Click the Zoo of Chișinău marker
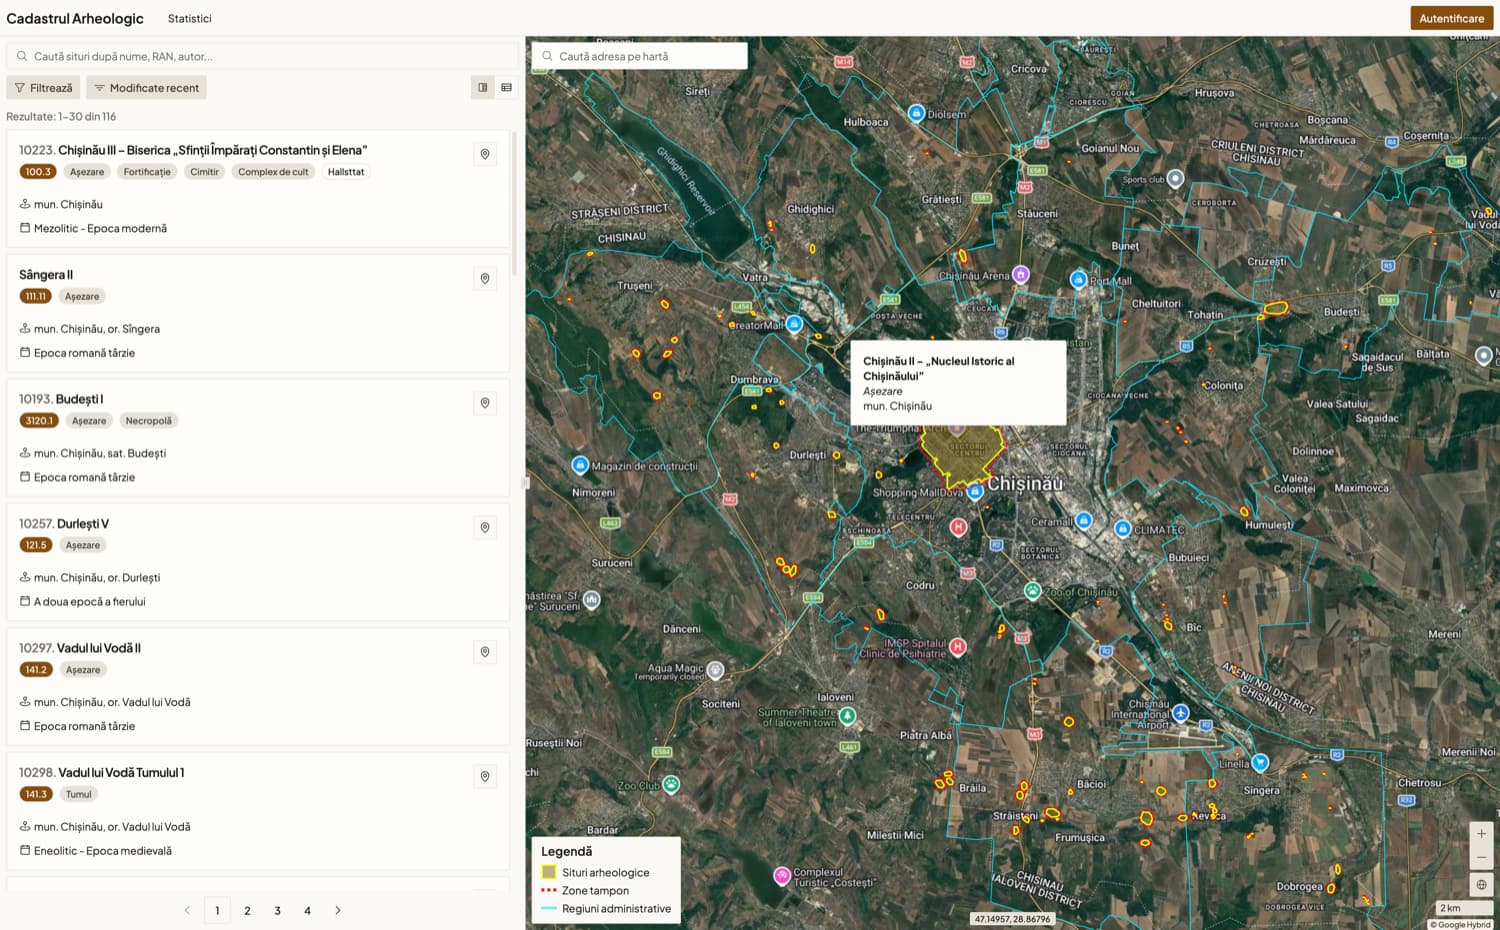This screenshot has height=930, width=1500. click(x=1032, y=591)
